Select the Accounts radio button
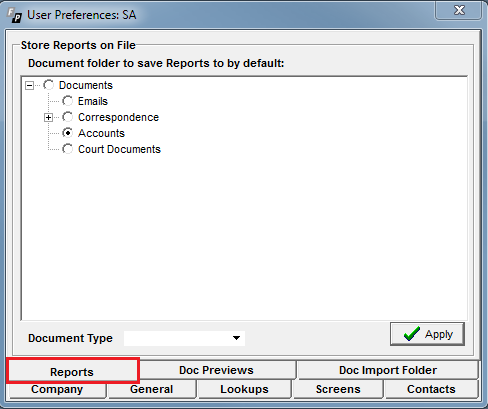488x409 pixels. click(x=68, y=133)
